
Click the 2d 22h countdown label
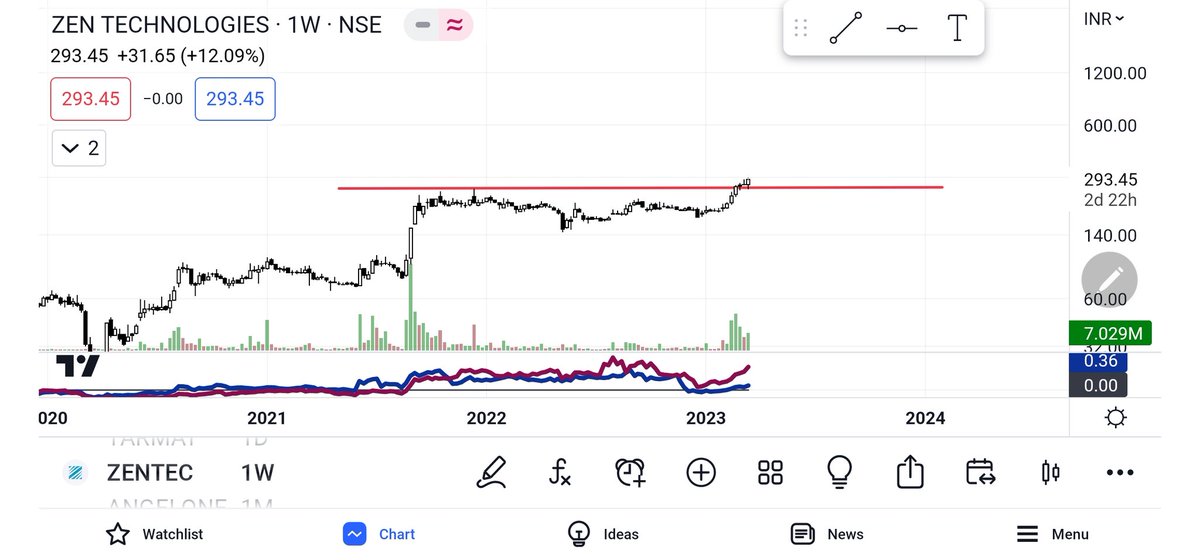(x=1110, y=200)
